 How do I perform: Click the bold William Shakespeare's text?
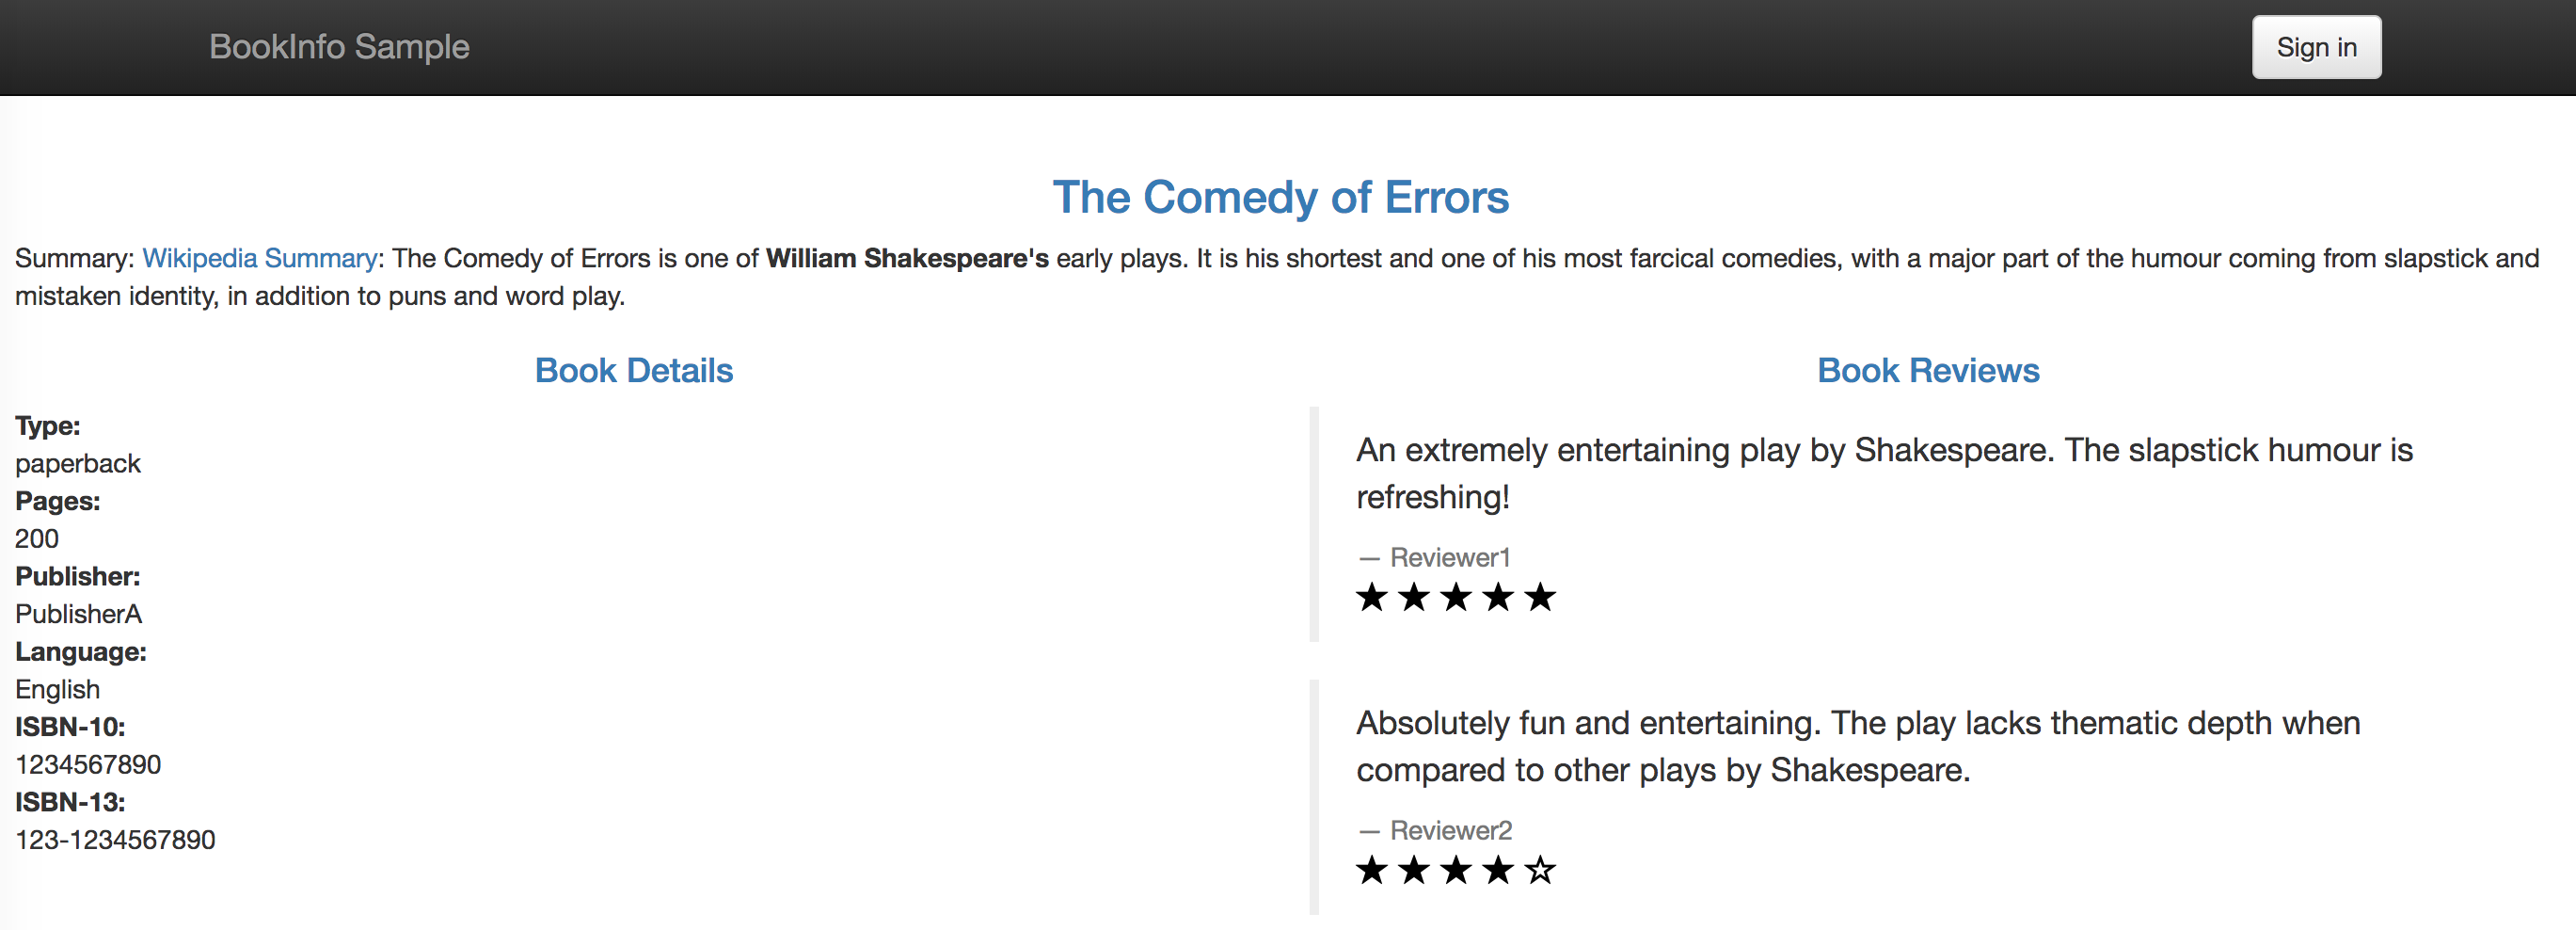point(907,259)
